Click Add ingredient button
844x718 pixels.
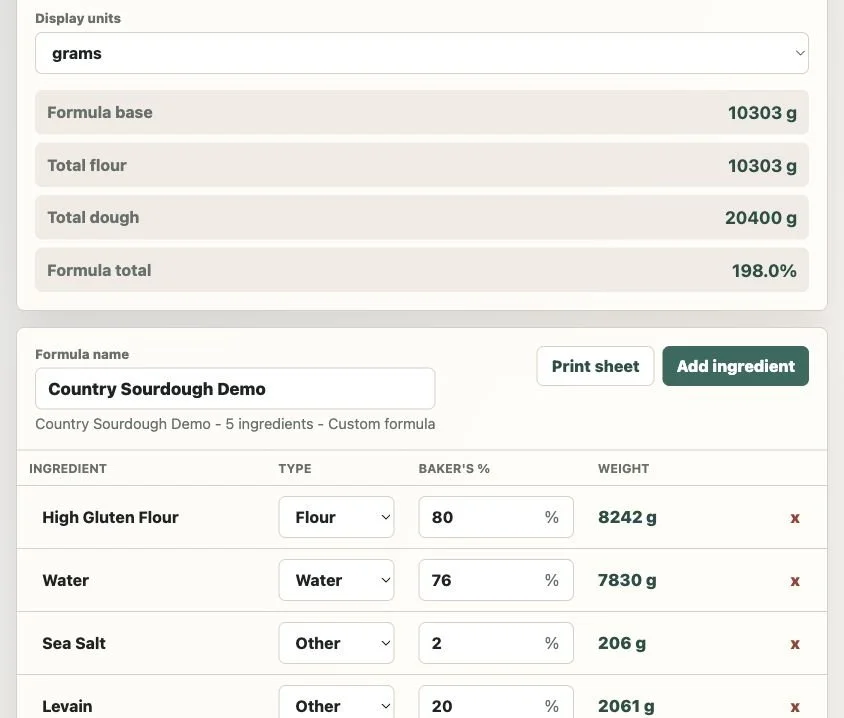click(735, 366)
